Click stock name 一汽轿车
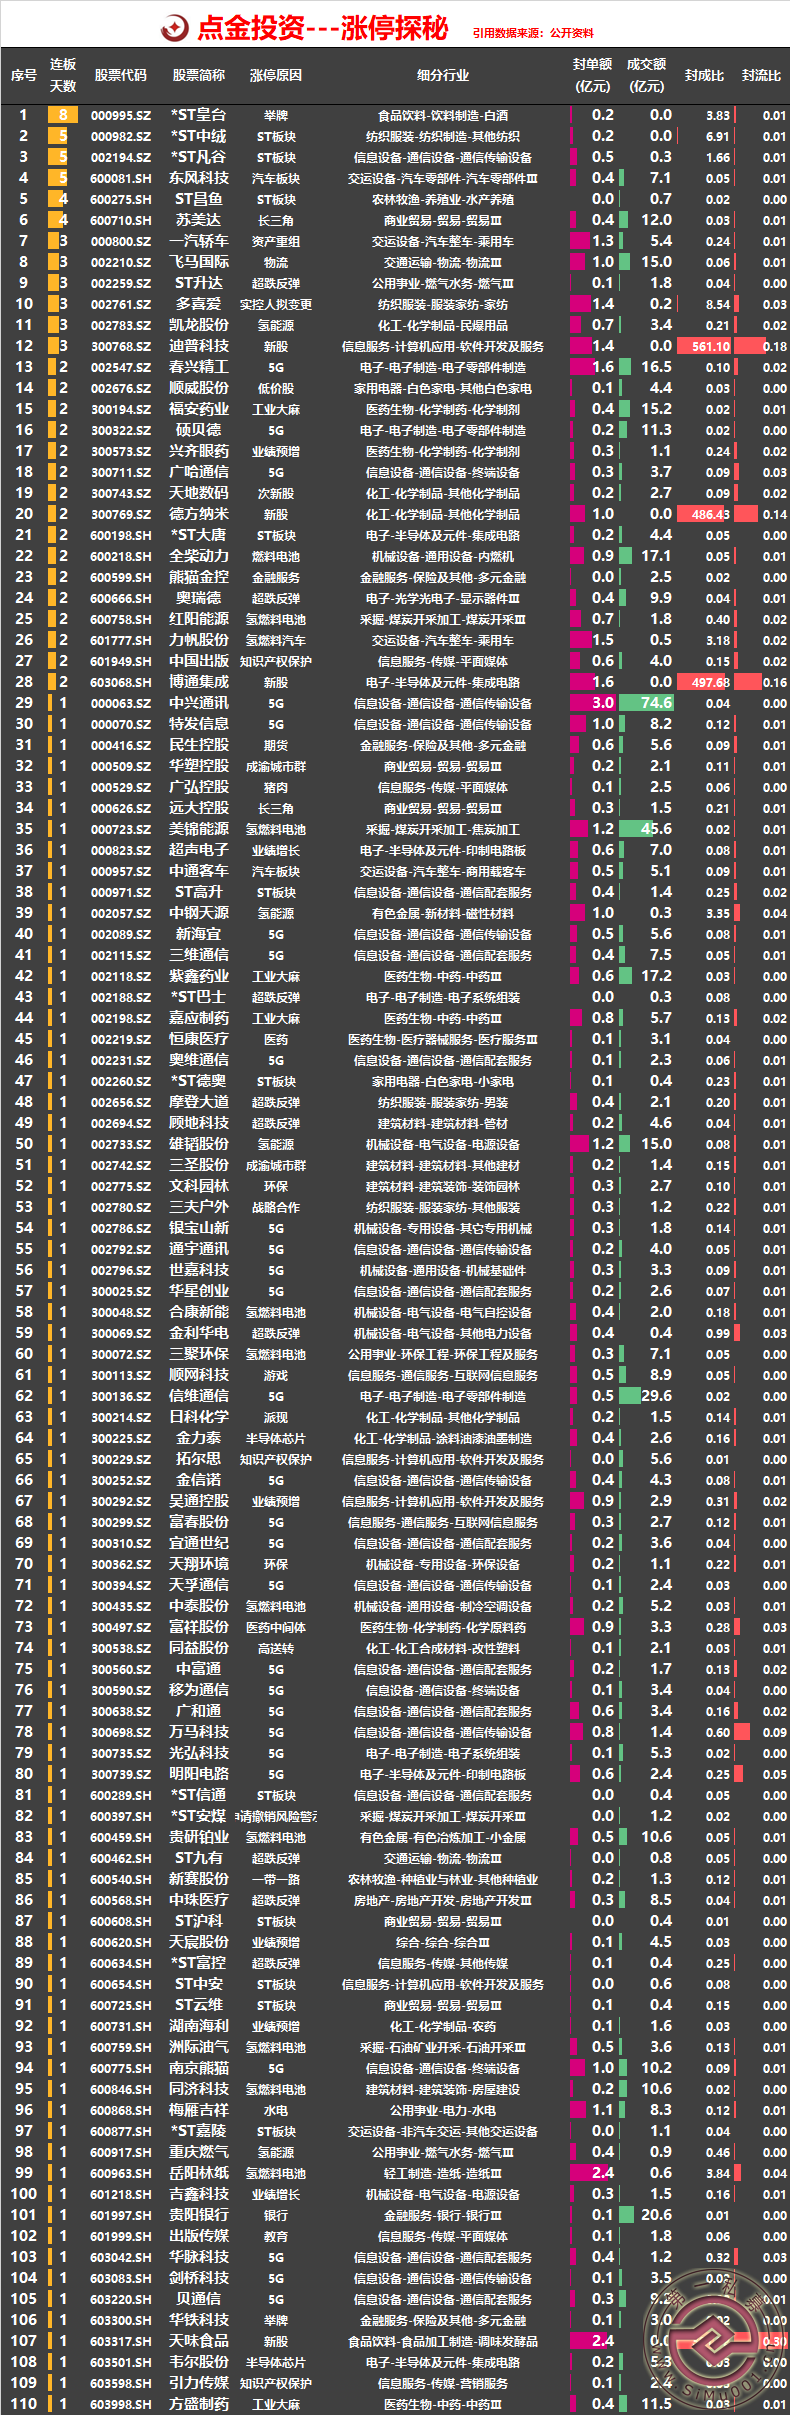 pyautogui.click(x=199, y=241)
